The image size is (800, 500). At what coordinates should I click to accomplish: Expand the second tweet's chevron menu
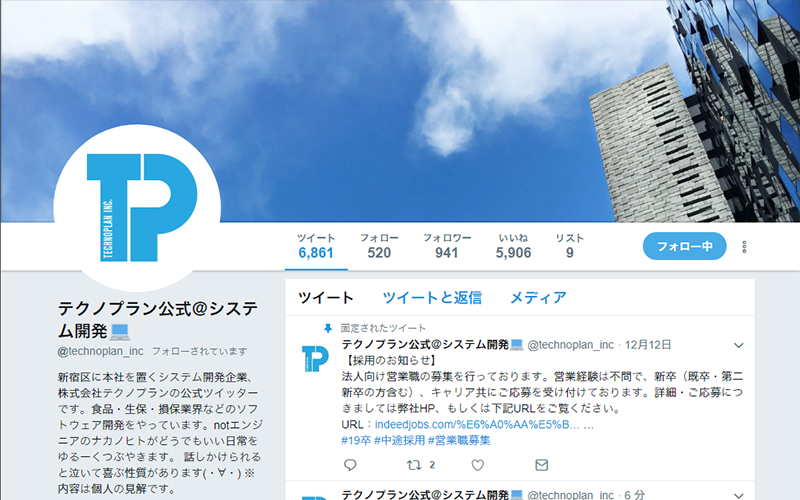[738, 495]
